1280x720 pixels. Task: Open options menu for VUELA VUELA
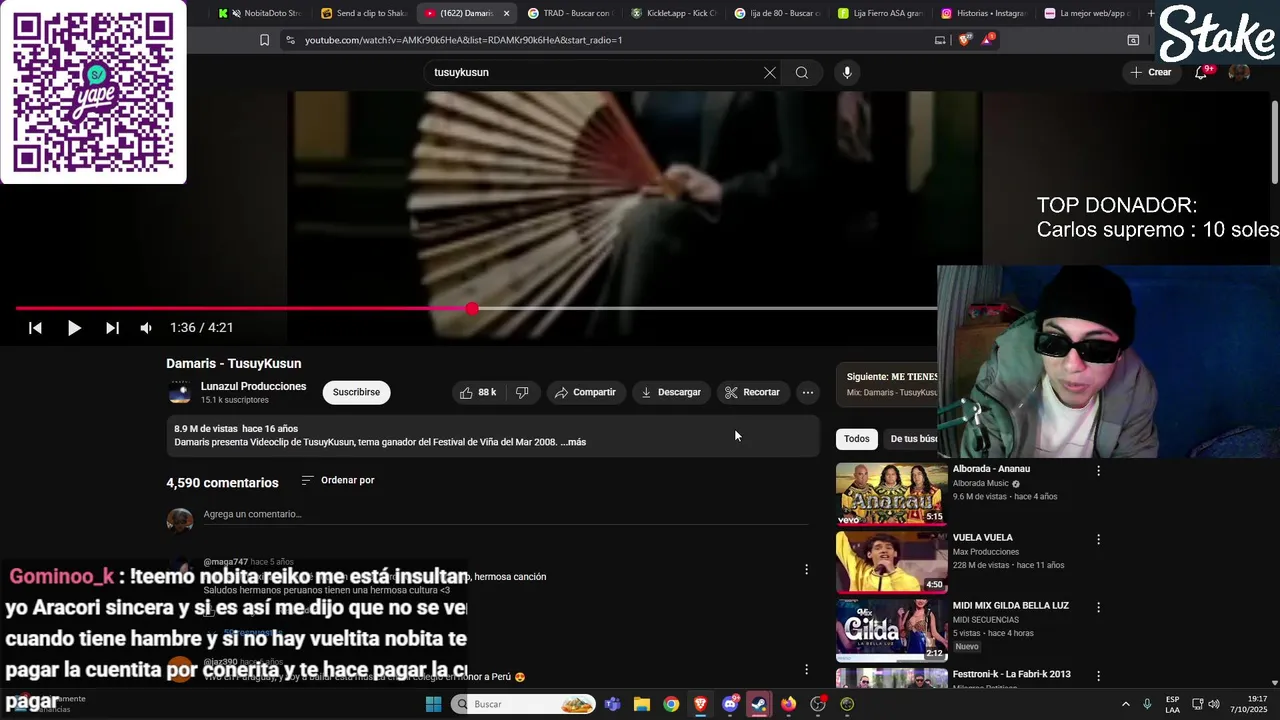pos(1098,539)
